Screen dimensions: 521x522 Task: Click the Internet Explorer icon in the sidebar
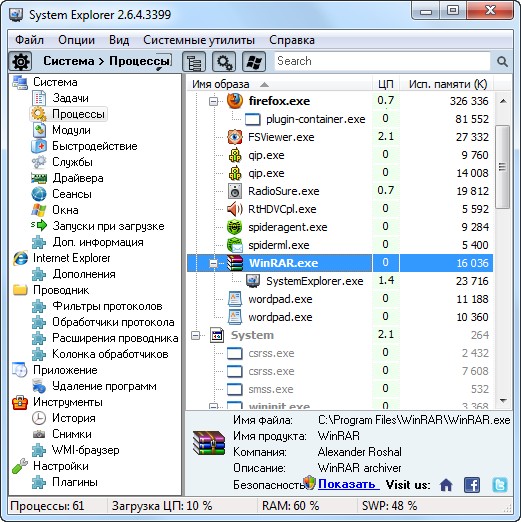[20, 258]
